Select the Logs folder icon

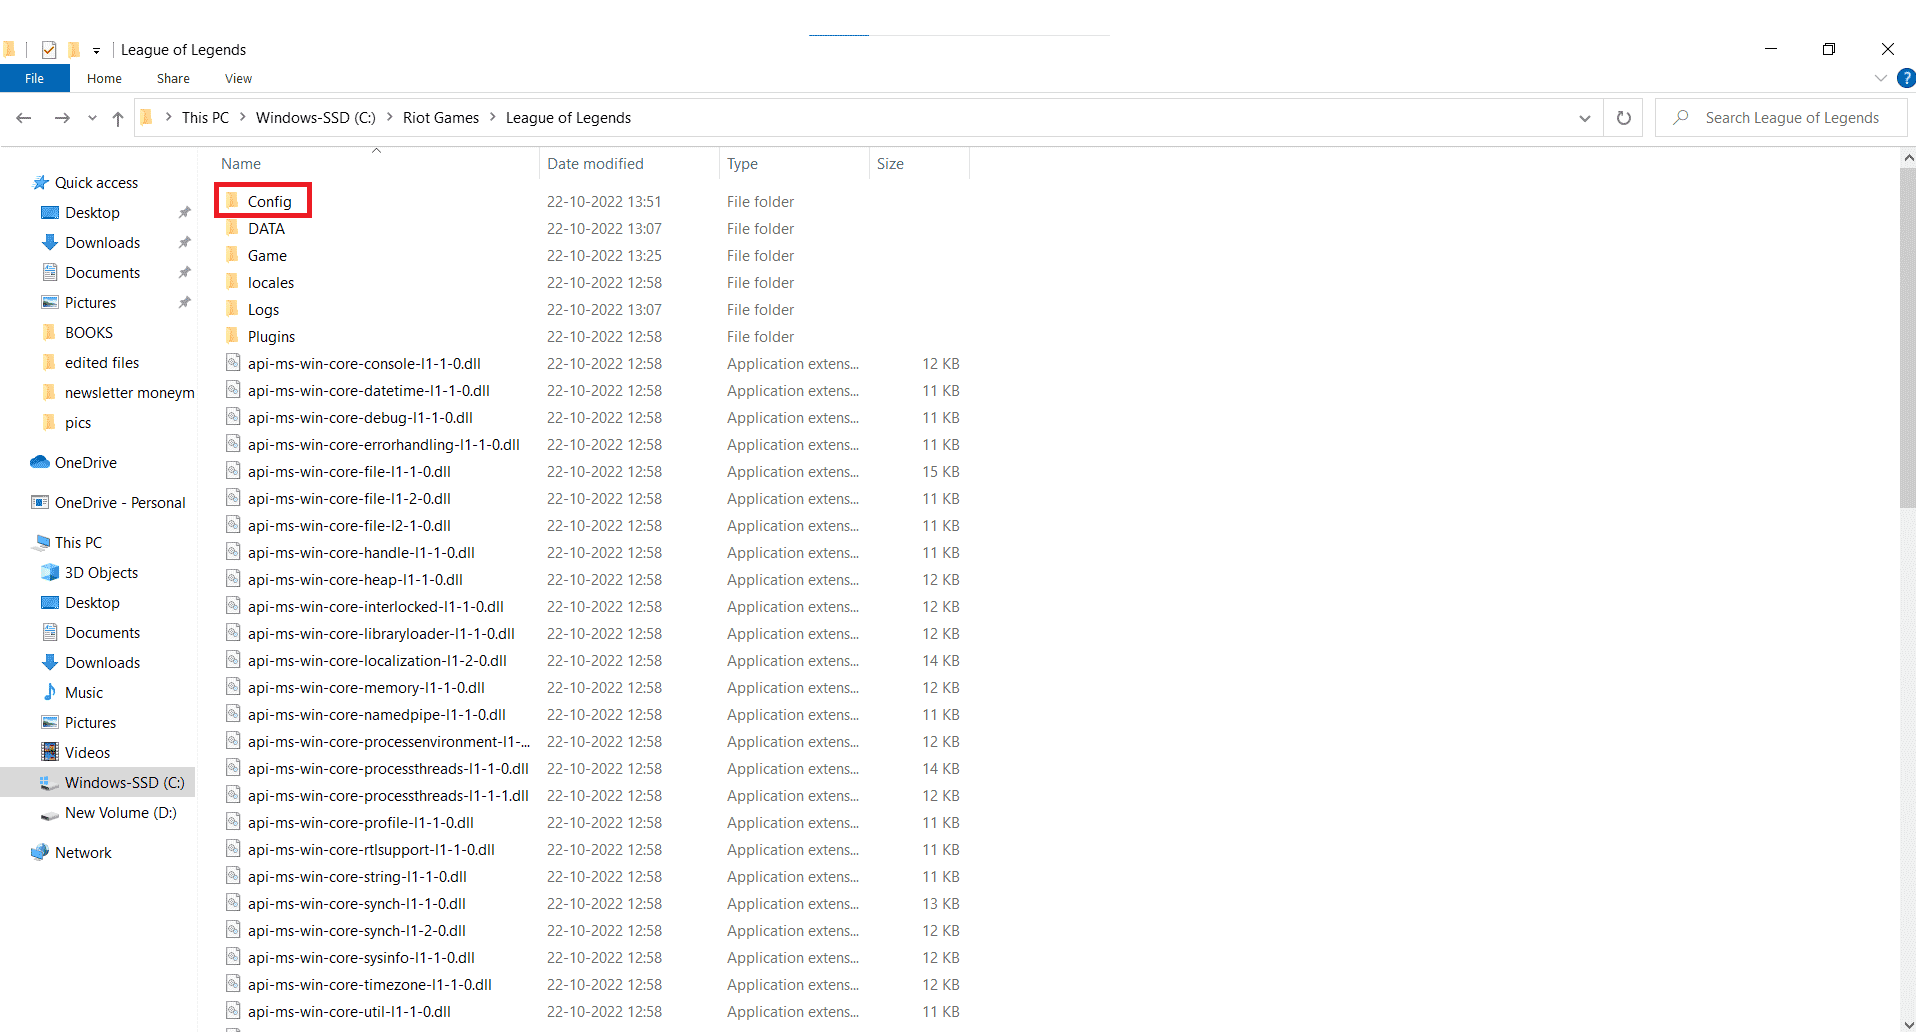click(232, 309)
